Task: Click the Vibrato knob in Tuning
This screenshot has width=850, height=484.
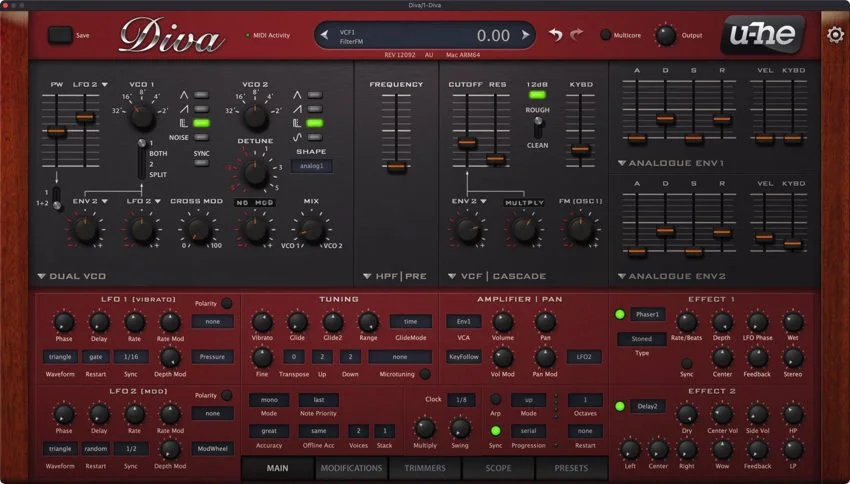Action: (262, 322)
